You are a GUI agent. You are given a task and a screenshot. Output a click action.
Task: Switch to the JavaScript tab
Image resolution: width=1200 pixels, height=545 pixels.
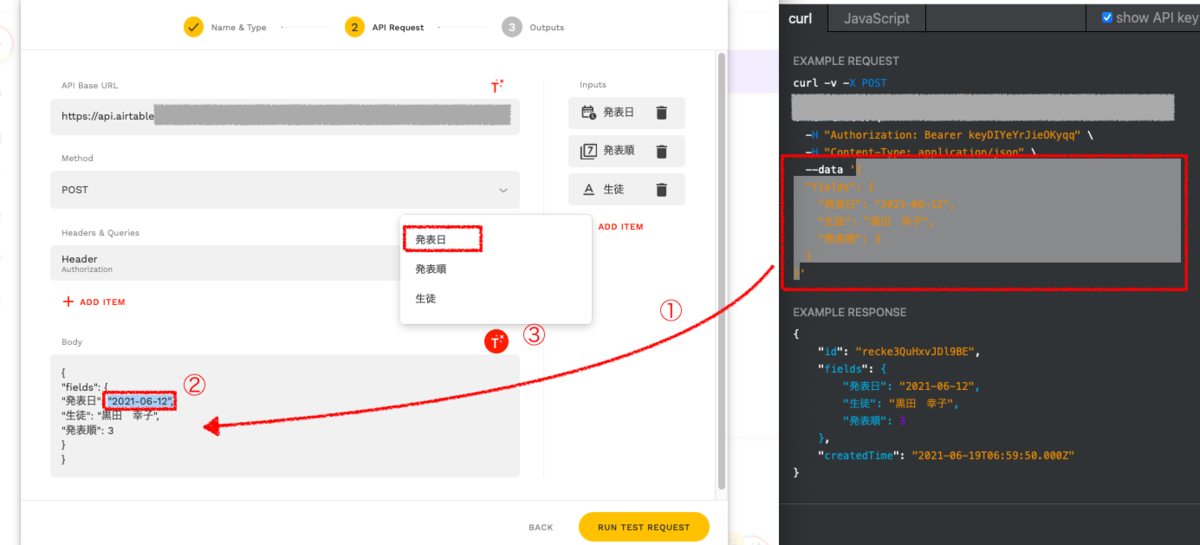[x=876, y=18]
